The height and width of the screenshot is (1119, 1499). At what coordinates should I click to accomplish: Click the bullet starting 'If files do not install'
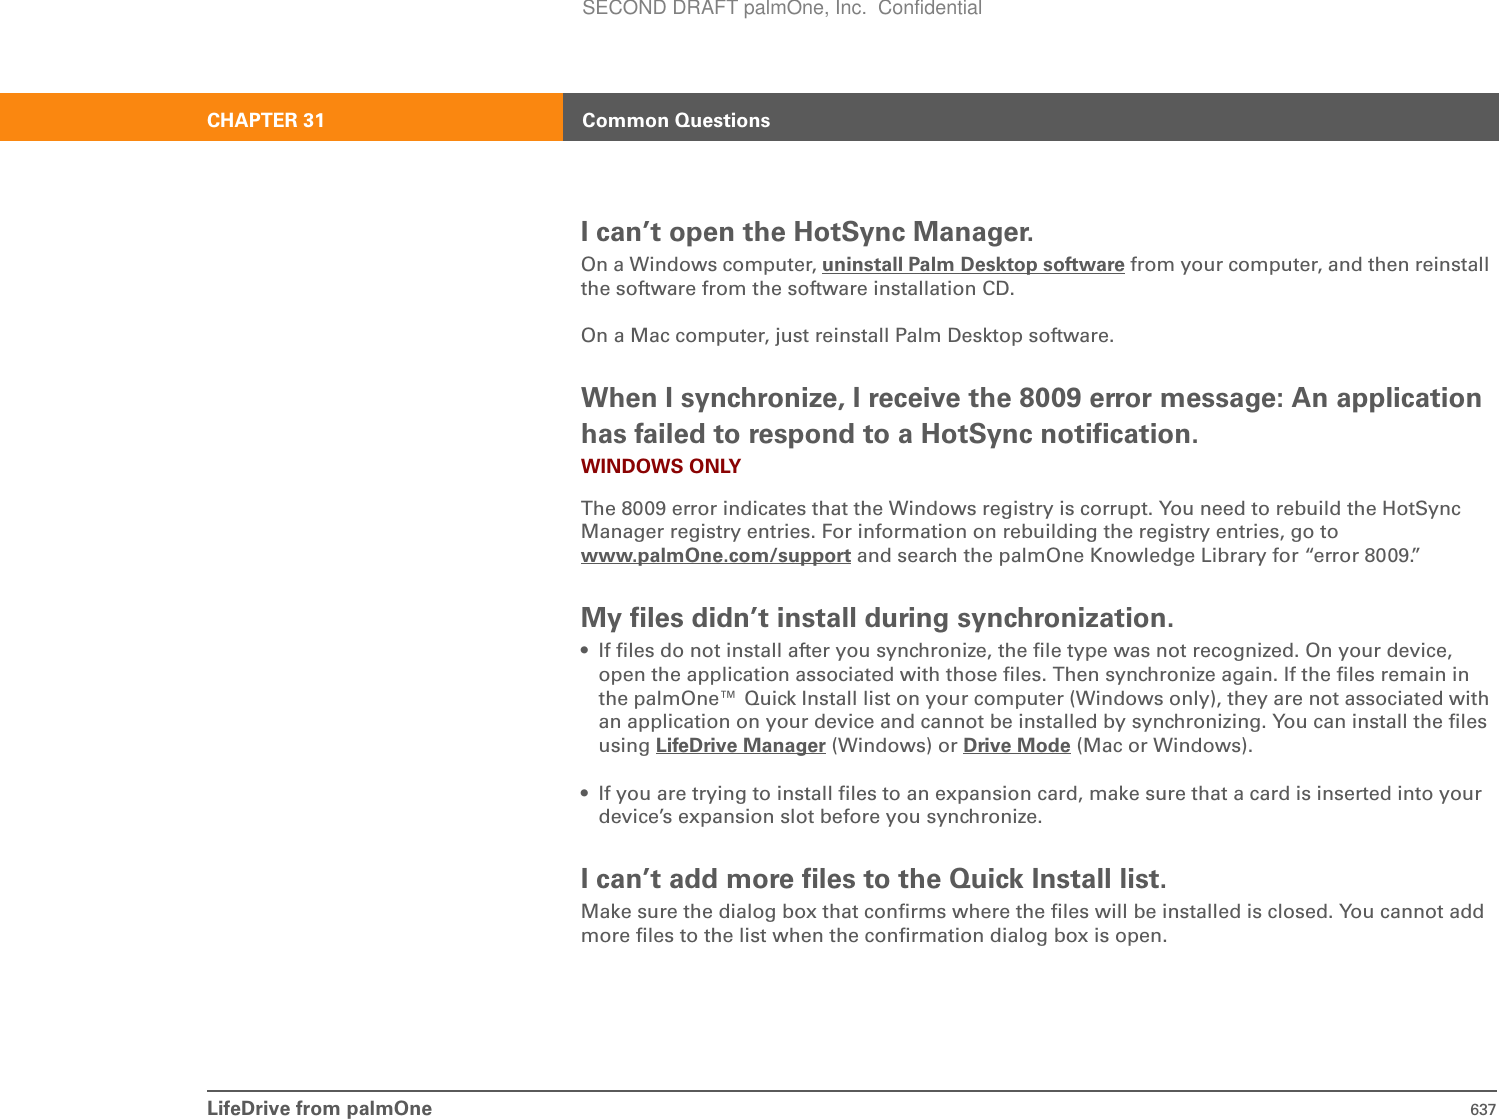(1036, 698)
